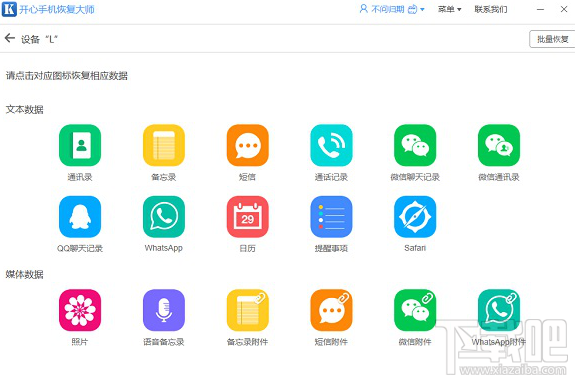Click the 开心手机恢复大师 app logo

[x=9, y=9]
